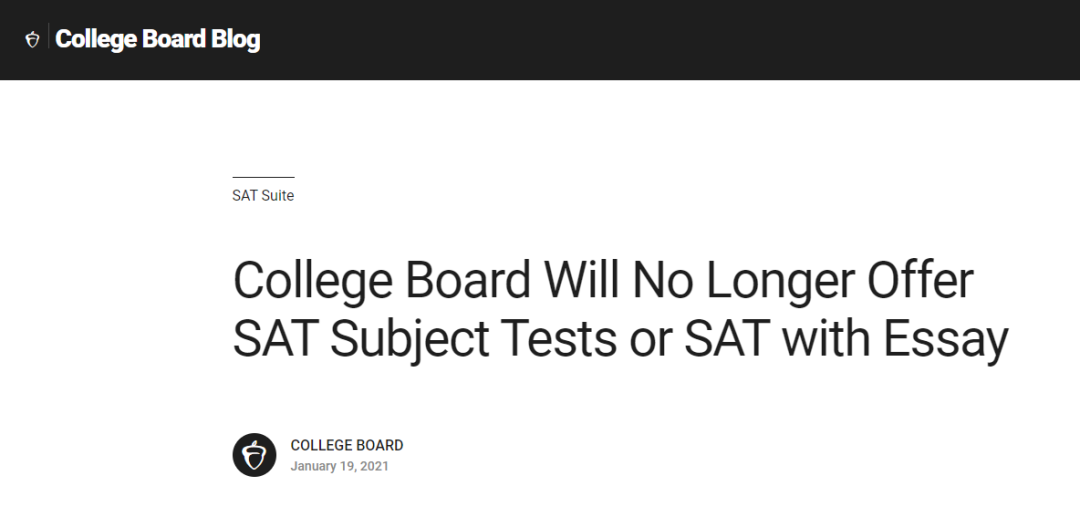Open the College Board Blog home link

tap(157, 39)
